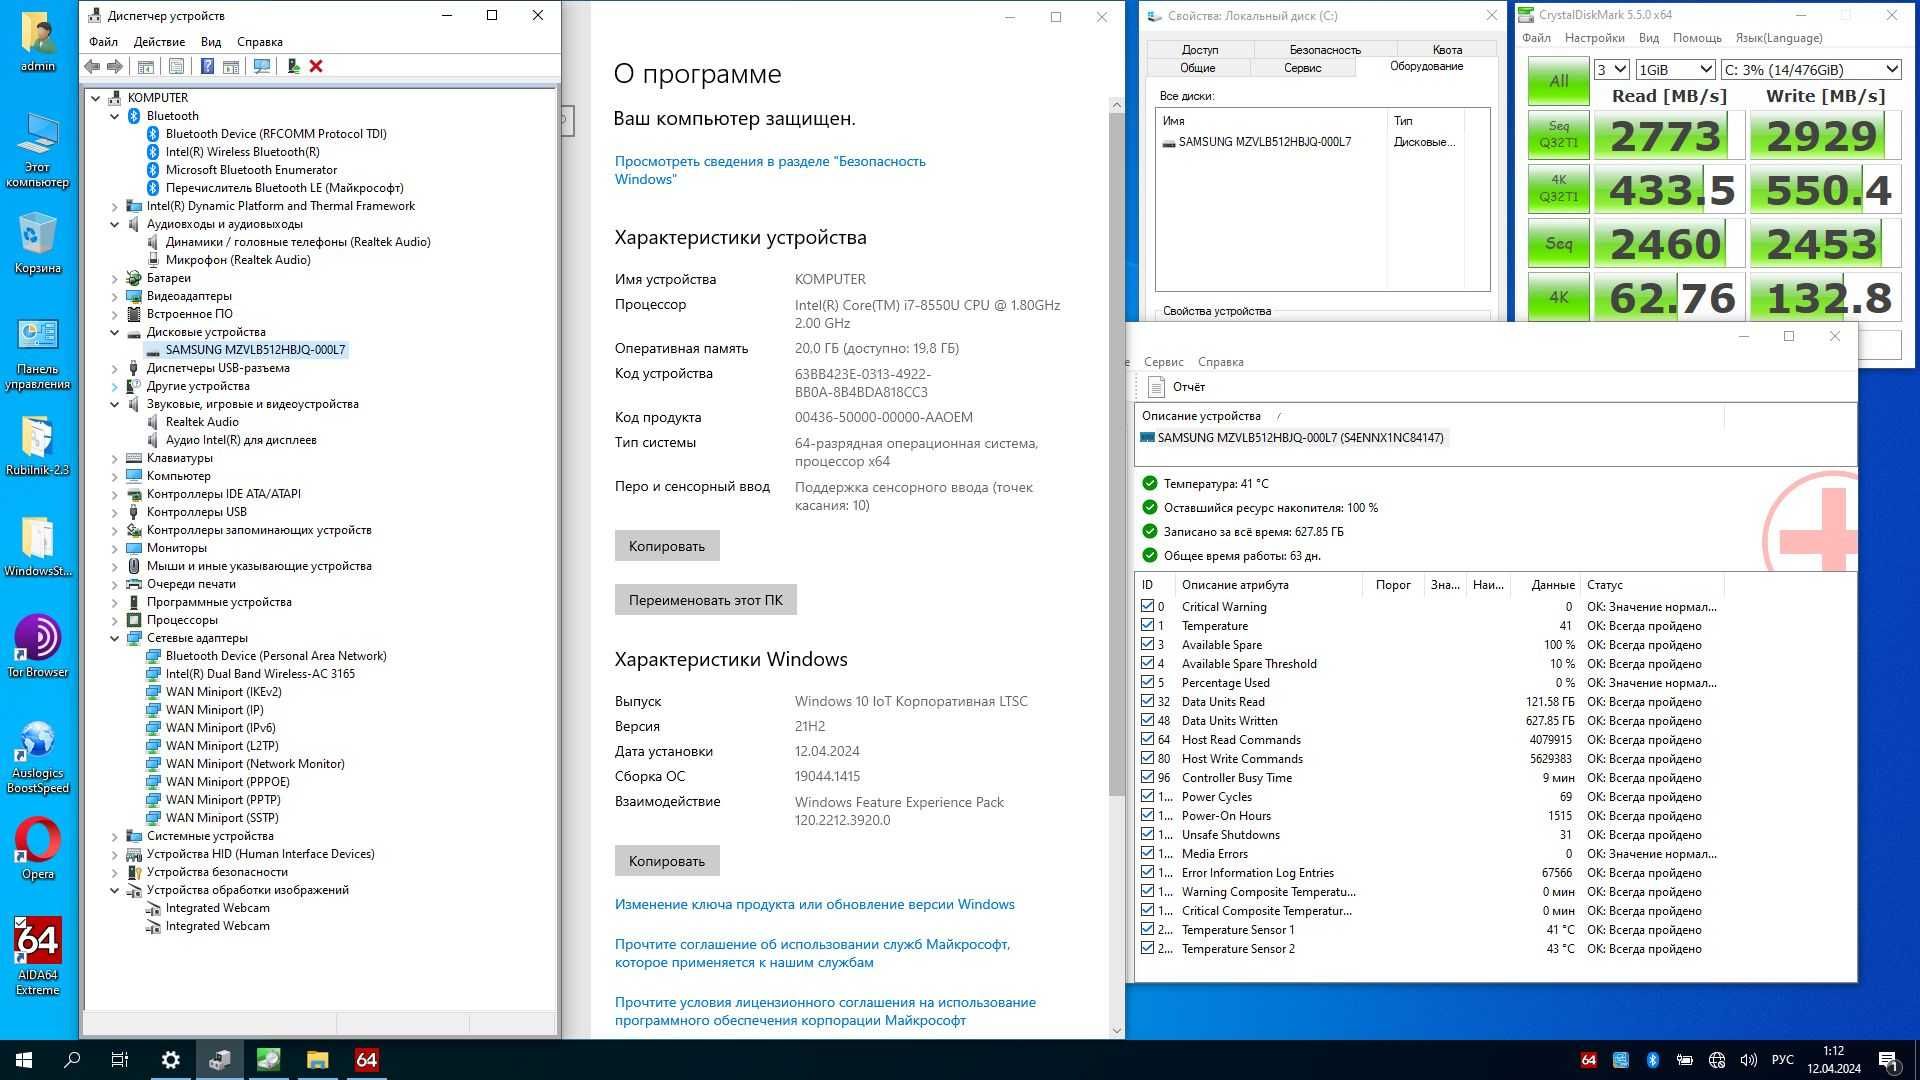Open Task View from the taskbar

(120, 1060)
